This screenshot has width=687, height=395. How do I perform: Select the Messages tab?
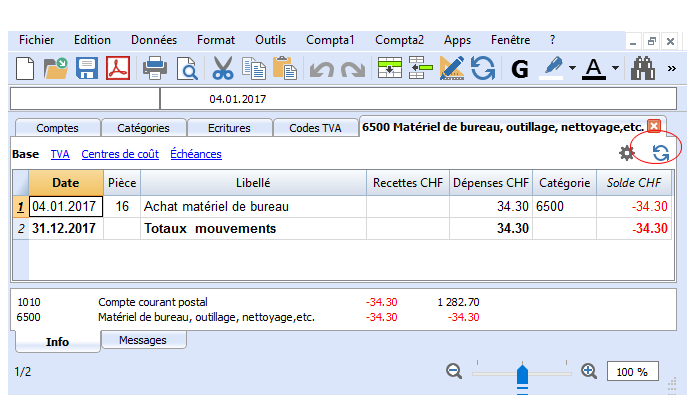pos(143,340)
